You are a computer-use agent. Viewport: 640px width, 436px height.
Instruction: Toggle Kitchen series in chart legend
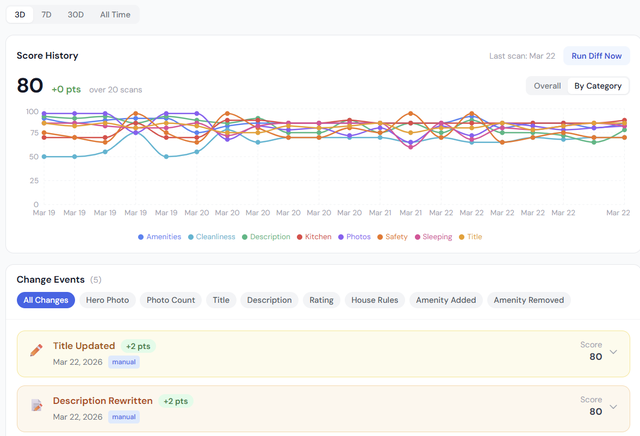[x=314, y=237]
